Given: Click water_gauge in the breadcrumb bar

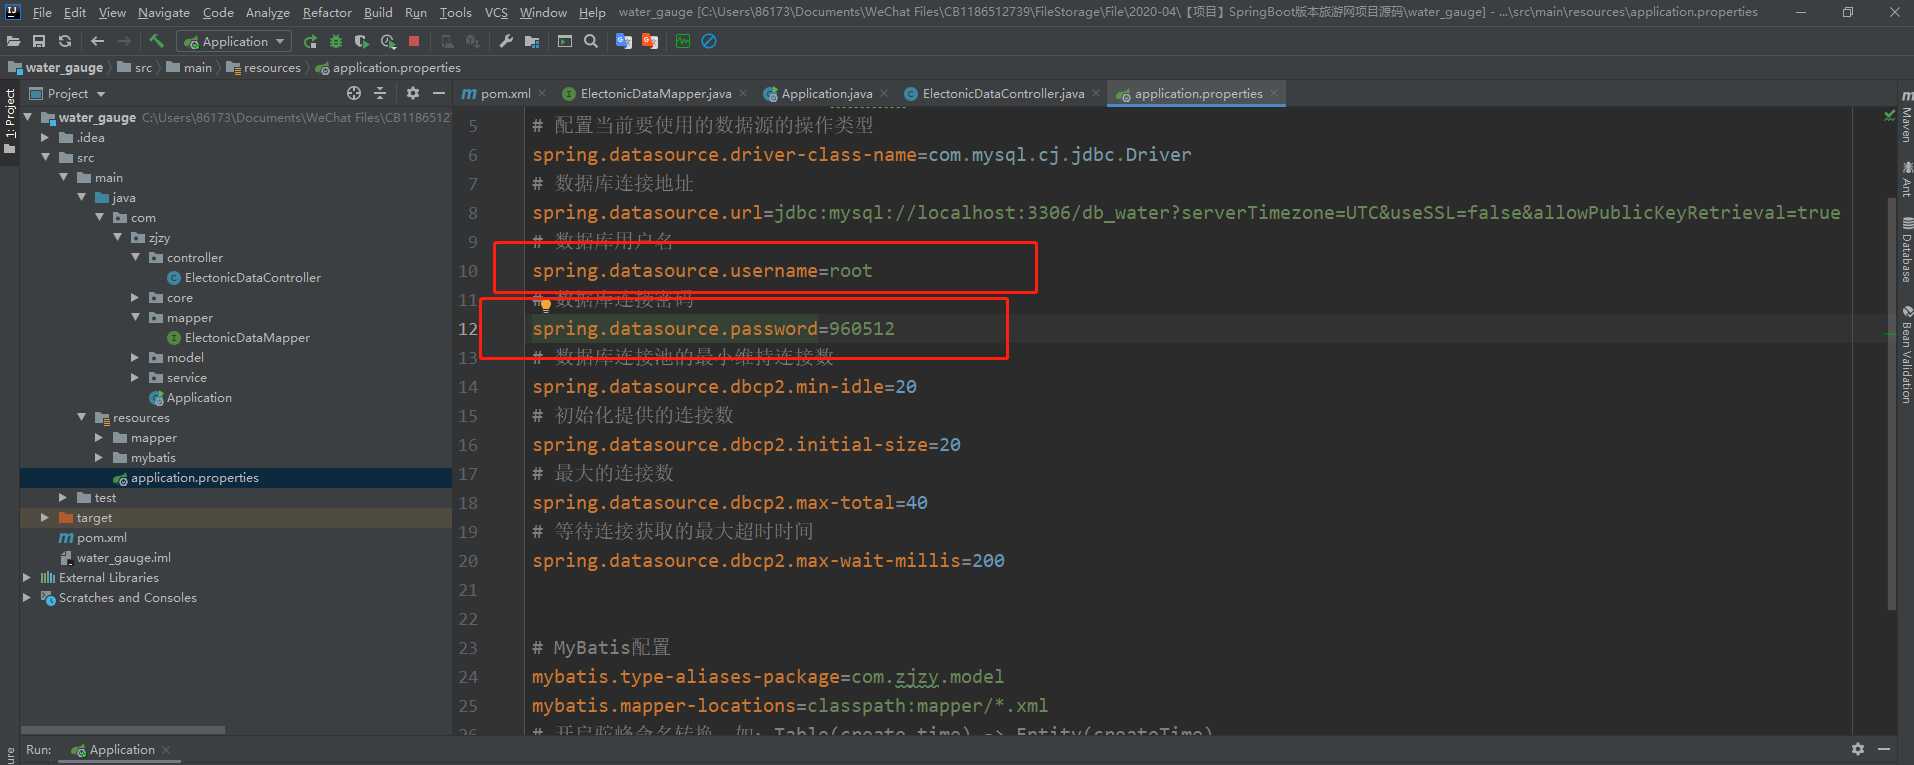Looking at the screenshot, I should (x=56, y=67).
